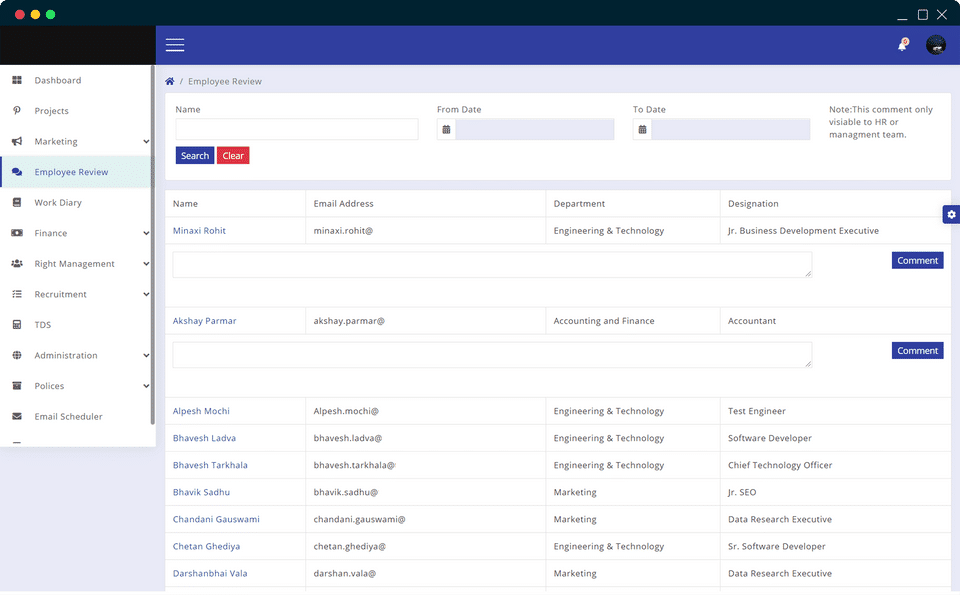960x595 pixels.
Task: Open Bhavik Sadhu employee link
Action: (x=201, y=492)
